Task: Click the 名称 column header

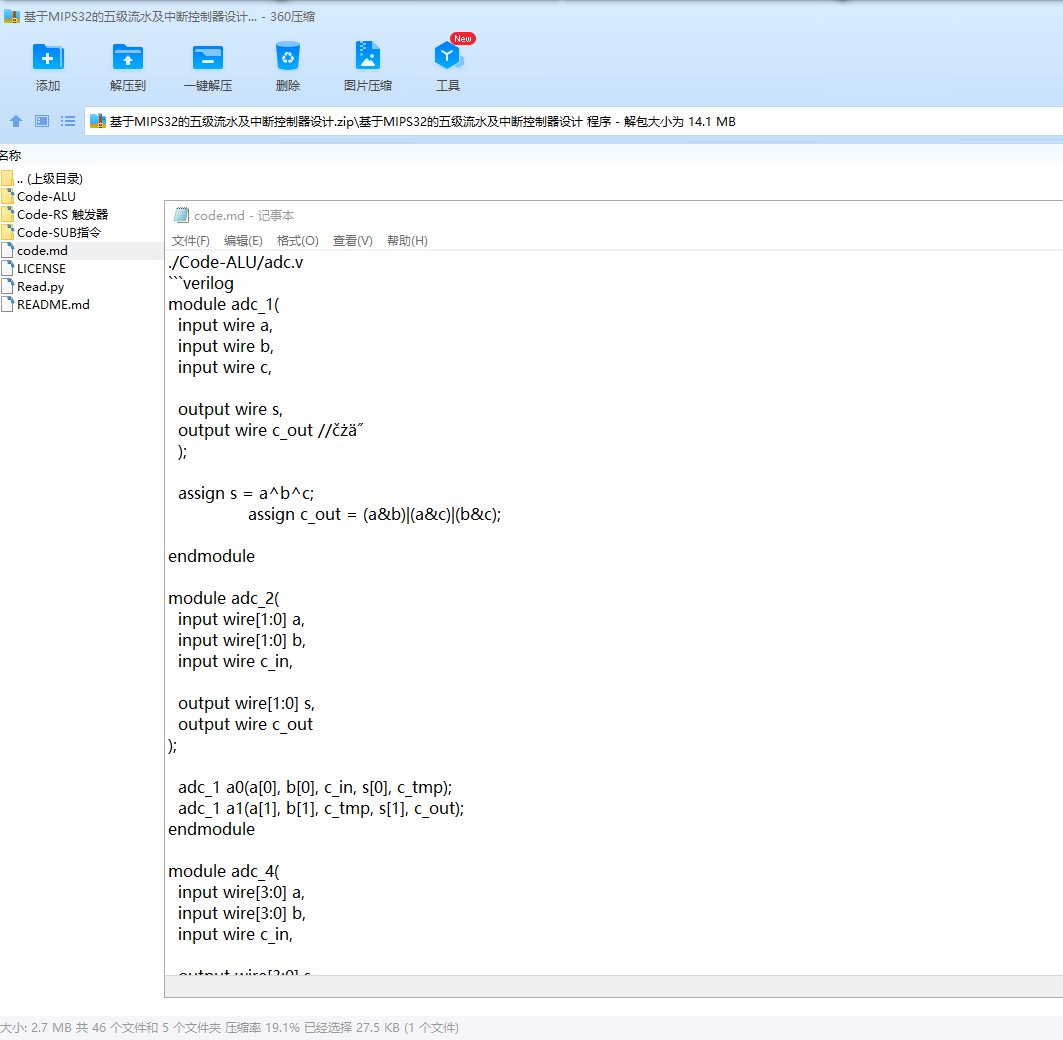Action: (x=10, y=155)
